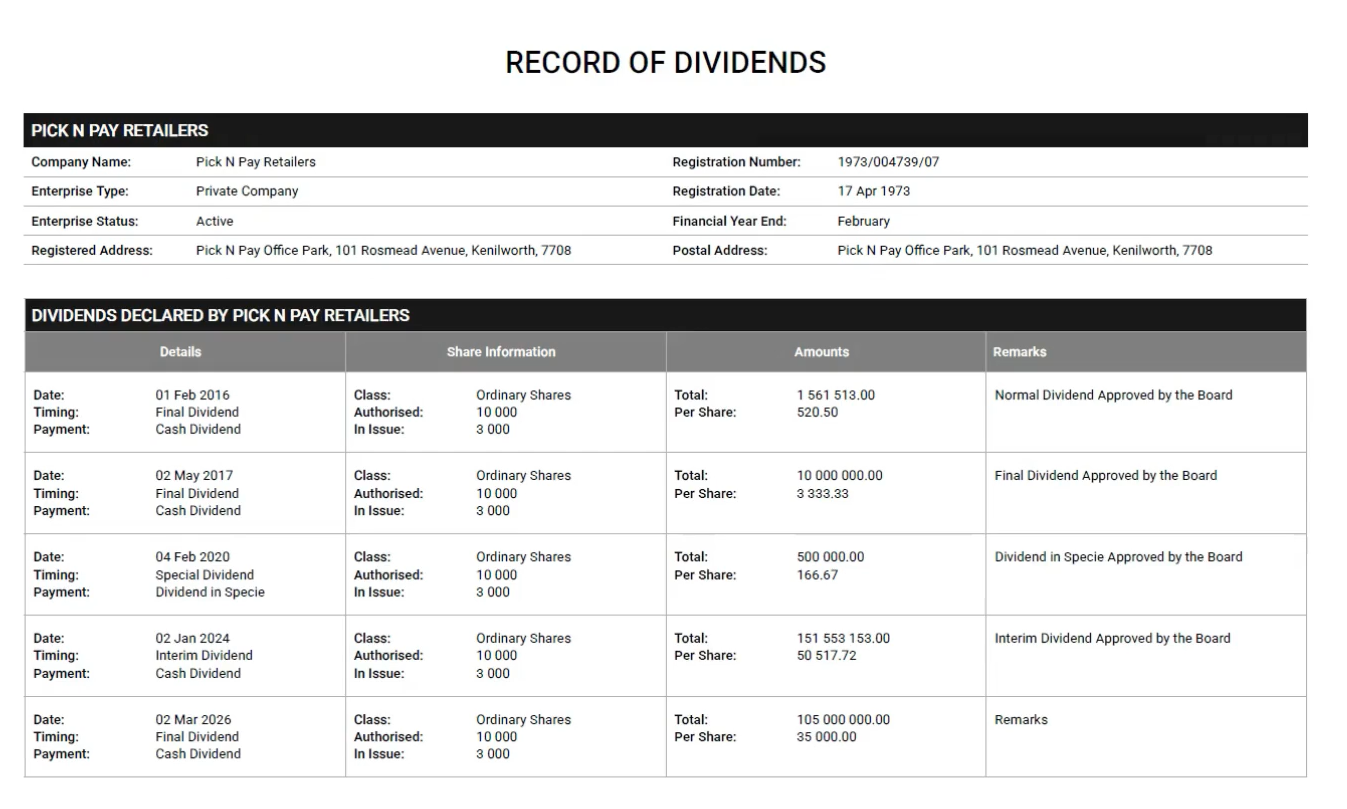Select per share amount 50 517.72
The image size is (1347, 809).
pos(827,656)
